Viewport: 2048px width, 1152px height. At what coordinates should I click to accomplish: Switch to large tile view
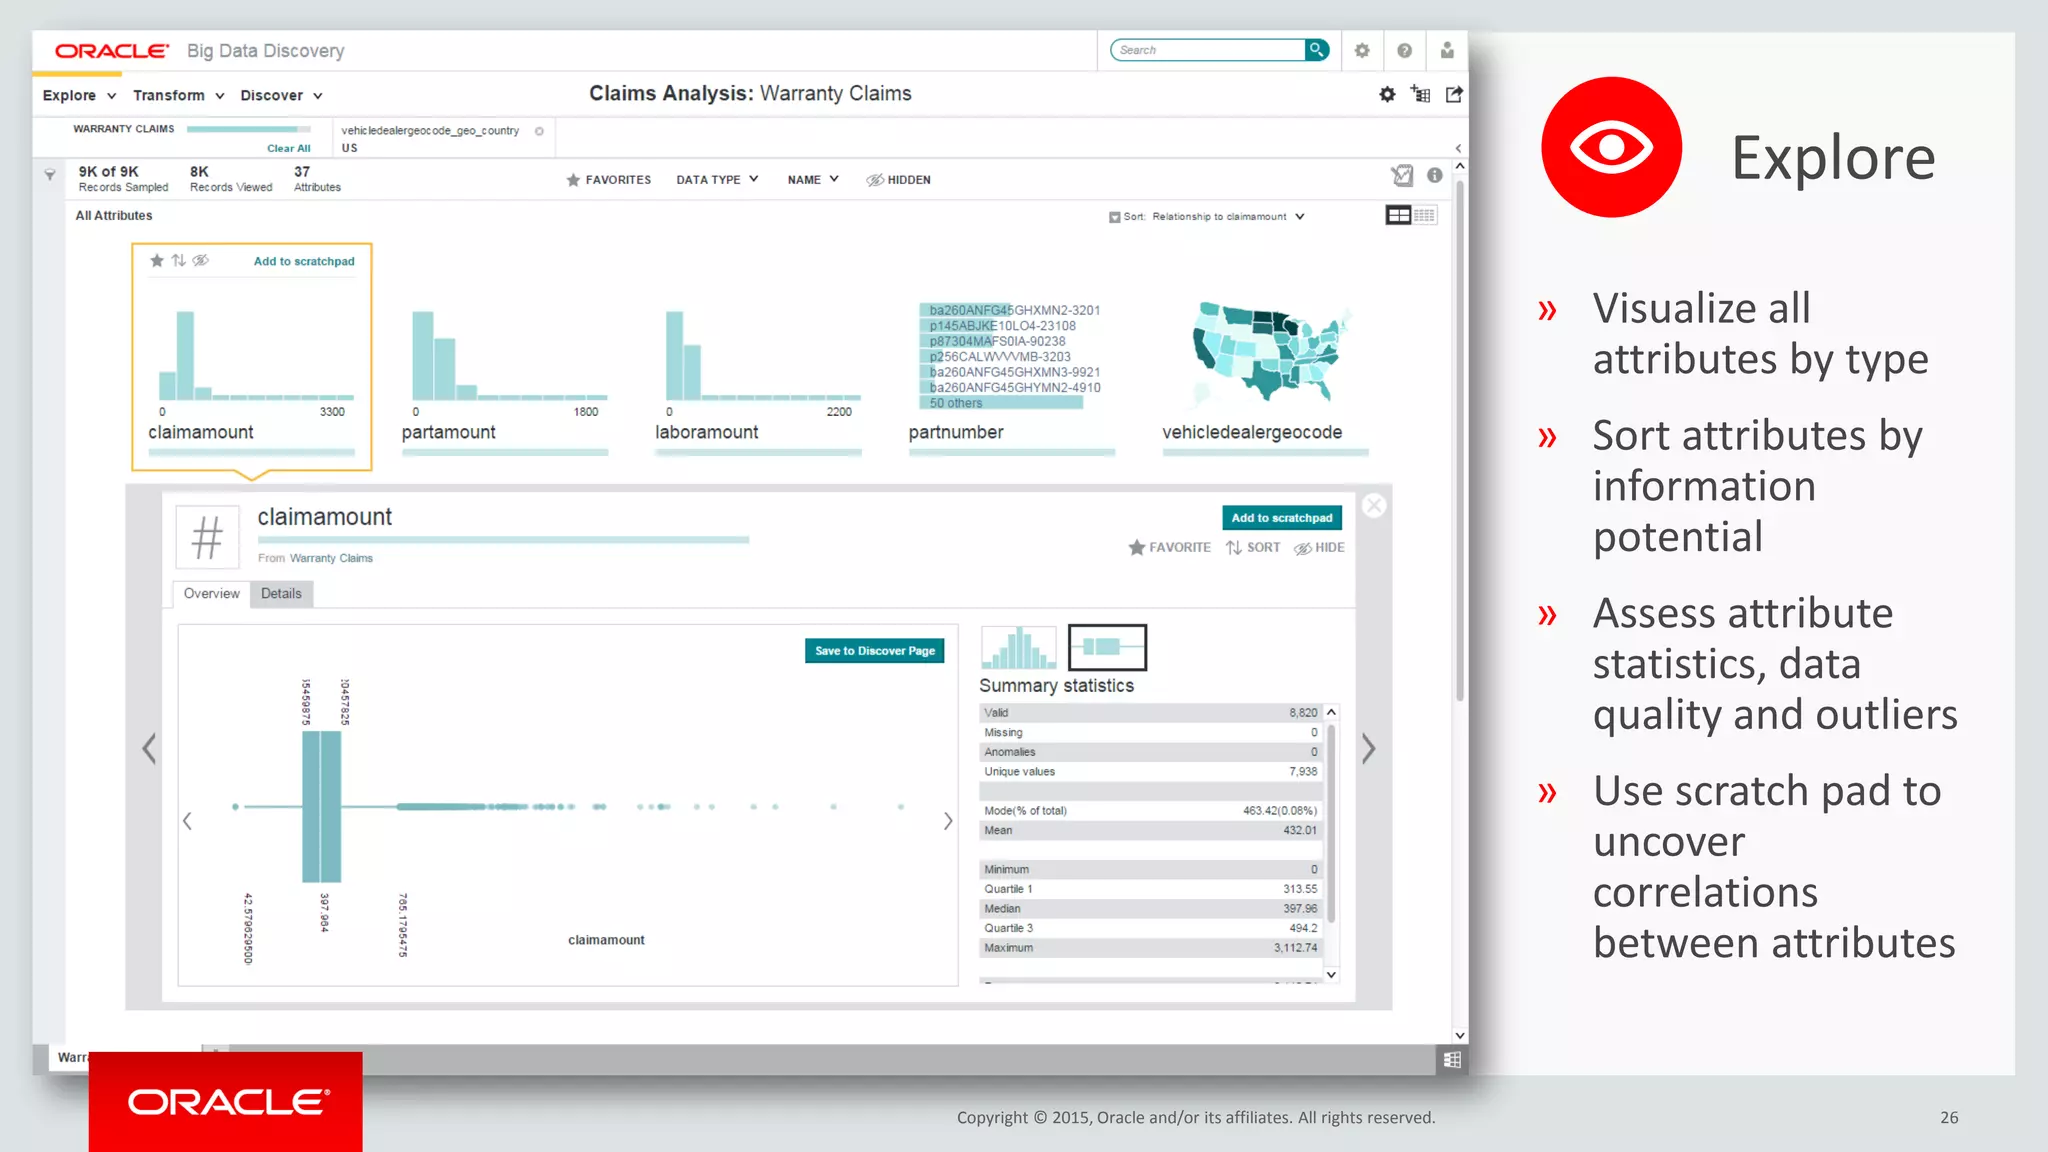point(1398,215)
